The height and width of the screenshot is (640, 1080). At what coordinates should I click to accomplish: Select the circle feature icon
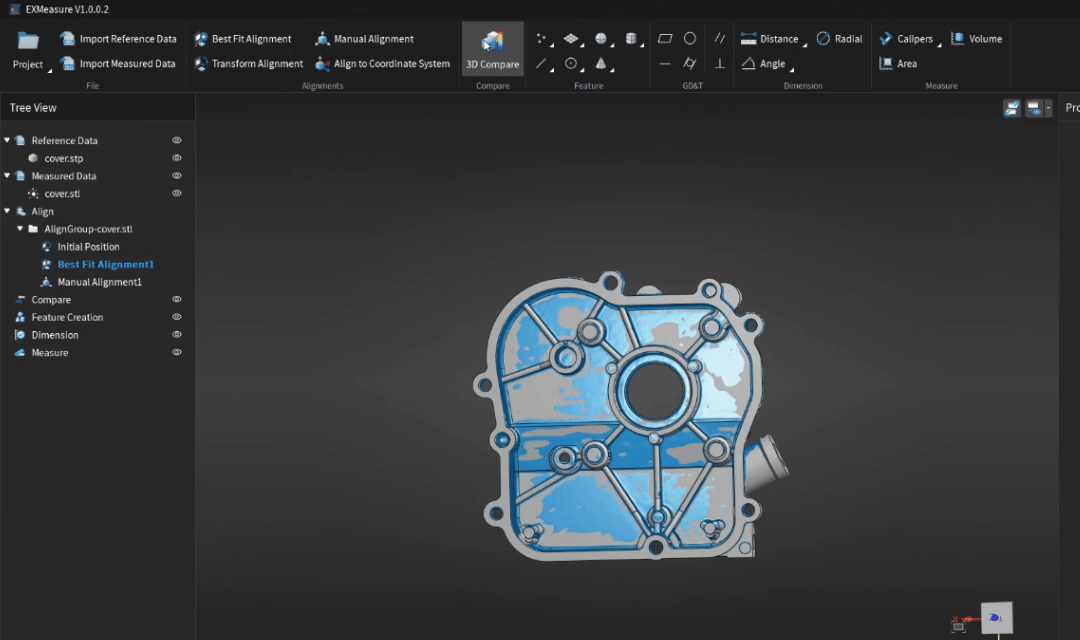571,63
